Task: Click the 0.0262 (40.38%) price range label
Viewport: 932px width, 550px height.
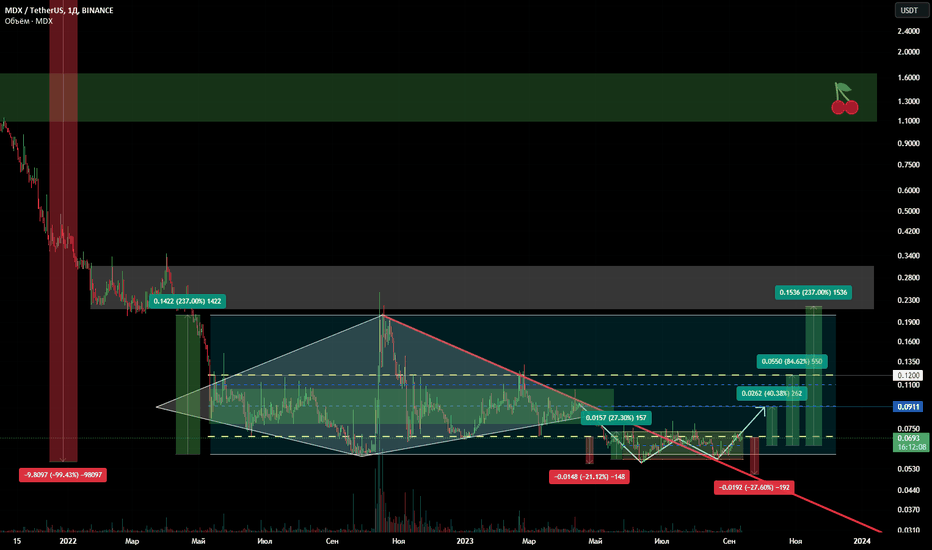Action: point(772,394)
